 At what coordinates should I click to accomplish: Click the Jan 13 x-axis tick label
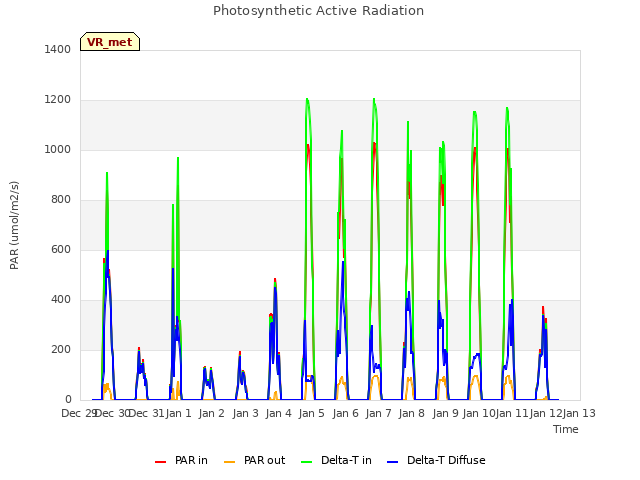point(579,413)
